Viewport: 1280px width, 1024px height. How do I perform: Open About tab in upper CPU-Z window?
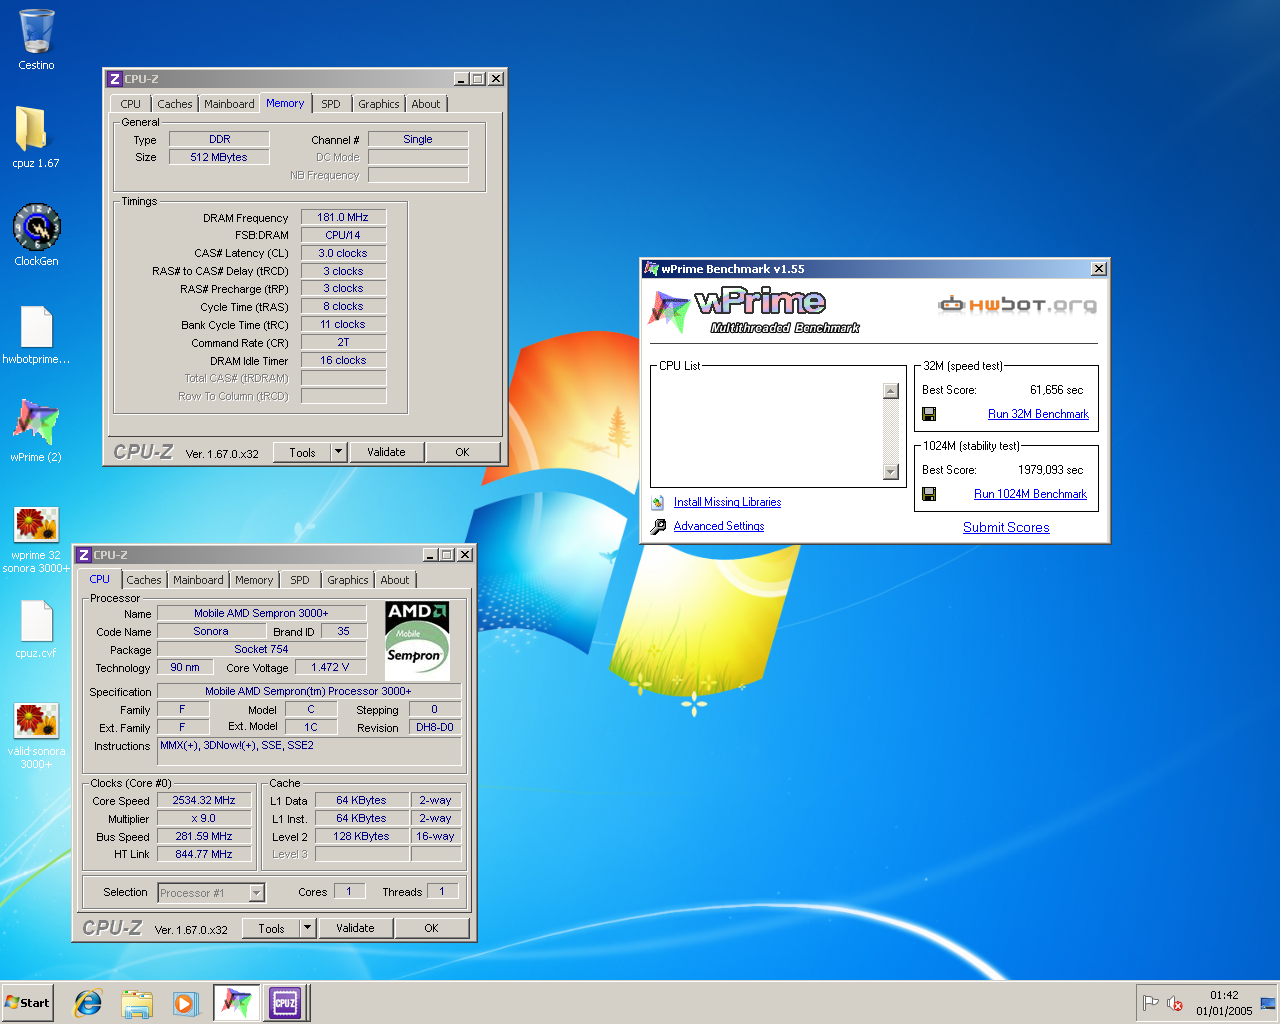[x=426, y=104]
